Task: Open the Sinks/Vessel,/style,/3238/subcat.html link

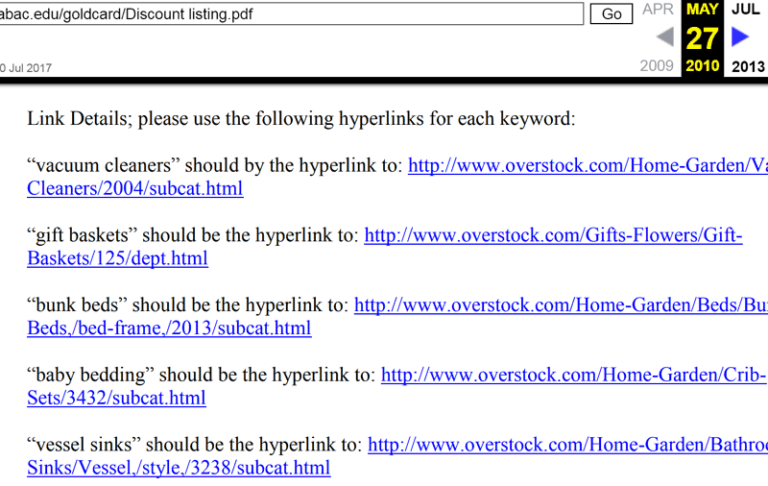Action: coord(179,468)
